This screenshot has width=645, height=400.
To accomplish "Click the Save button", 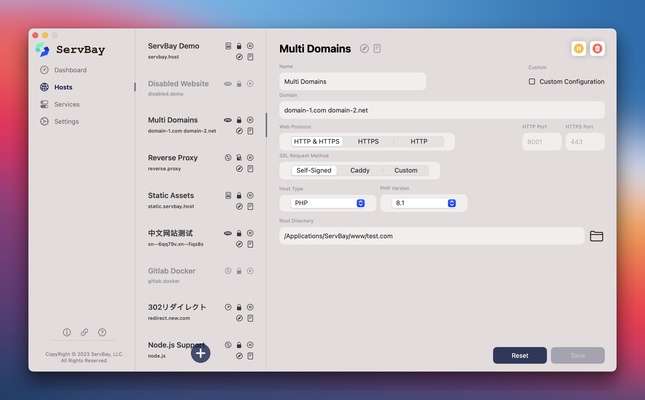I will (578, 356).
